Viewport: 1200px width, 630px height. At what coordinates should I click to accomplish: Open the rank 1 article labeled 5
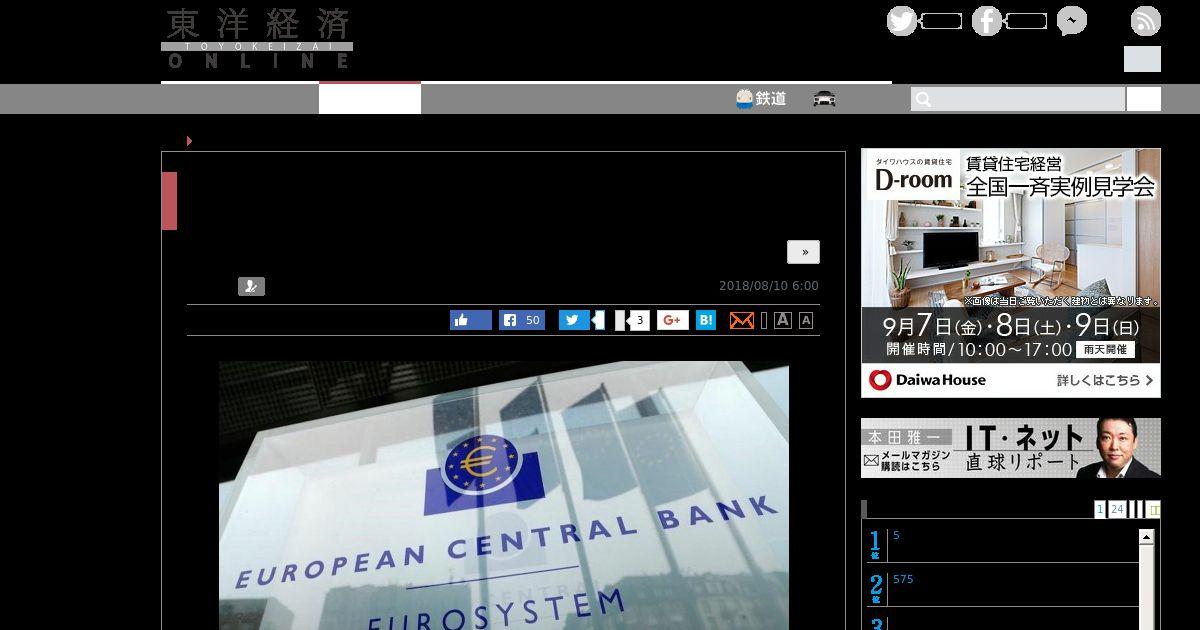point(896,535)
